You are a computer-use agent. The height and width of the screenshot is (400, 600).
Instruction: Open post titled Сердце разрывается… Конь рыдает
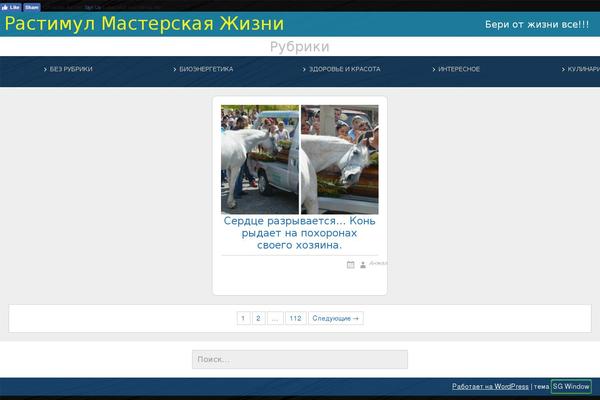coord(300,233)
